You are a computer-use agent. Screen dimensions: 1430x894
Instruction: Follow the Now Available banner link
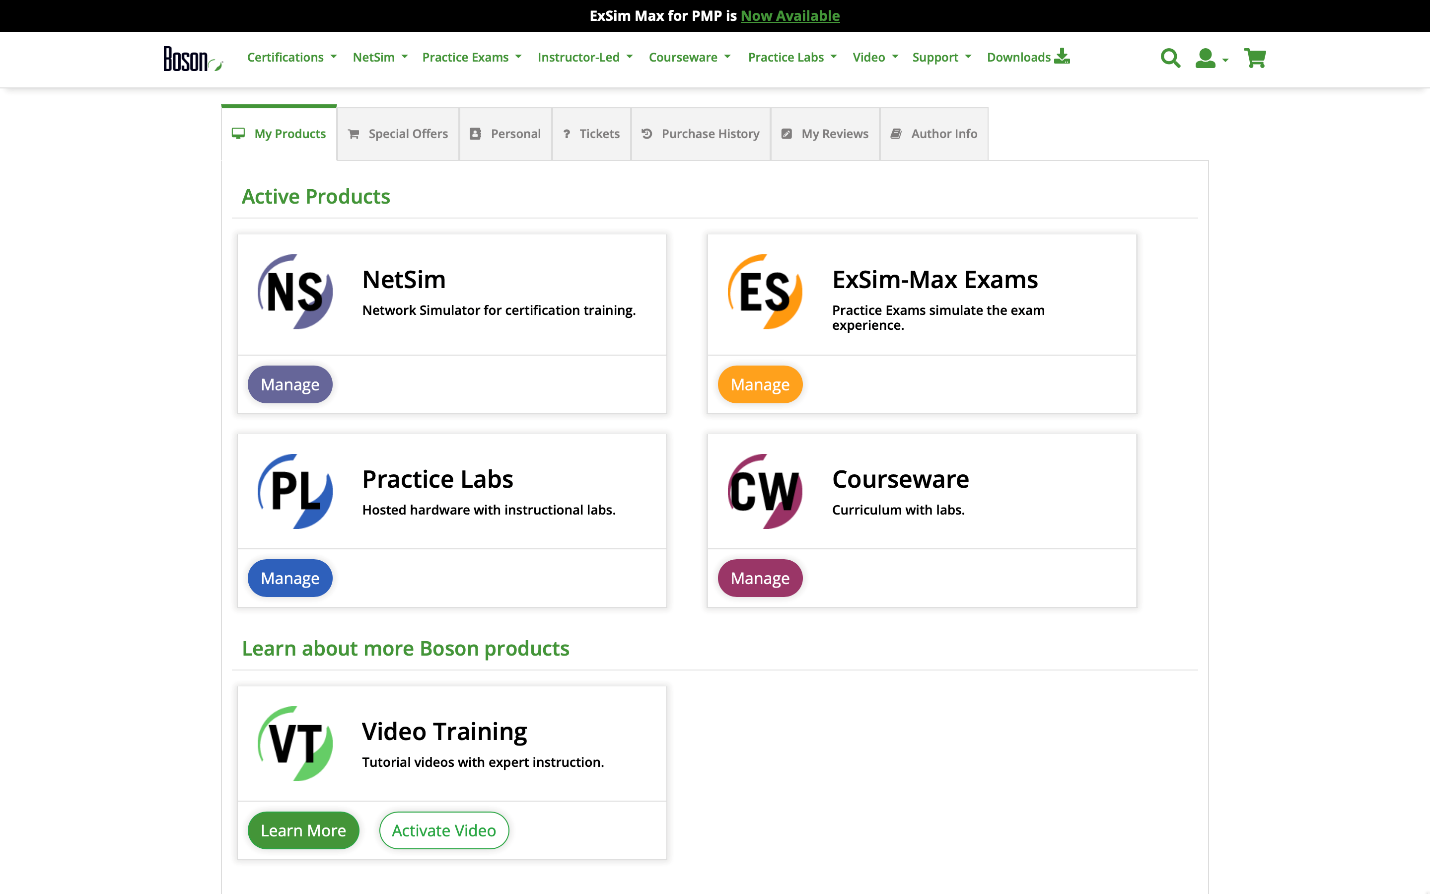pyautogui.click(x=790, y=16)
